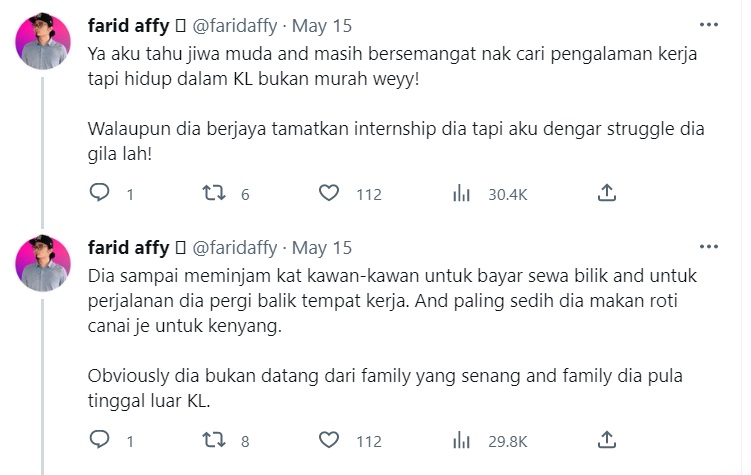Image resolution: width=751 pixels, height=475 pixels.
Task: View analytics of tweet with 30.4K views
Action: [x=462, y=194]
